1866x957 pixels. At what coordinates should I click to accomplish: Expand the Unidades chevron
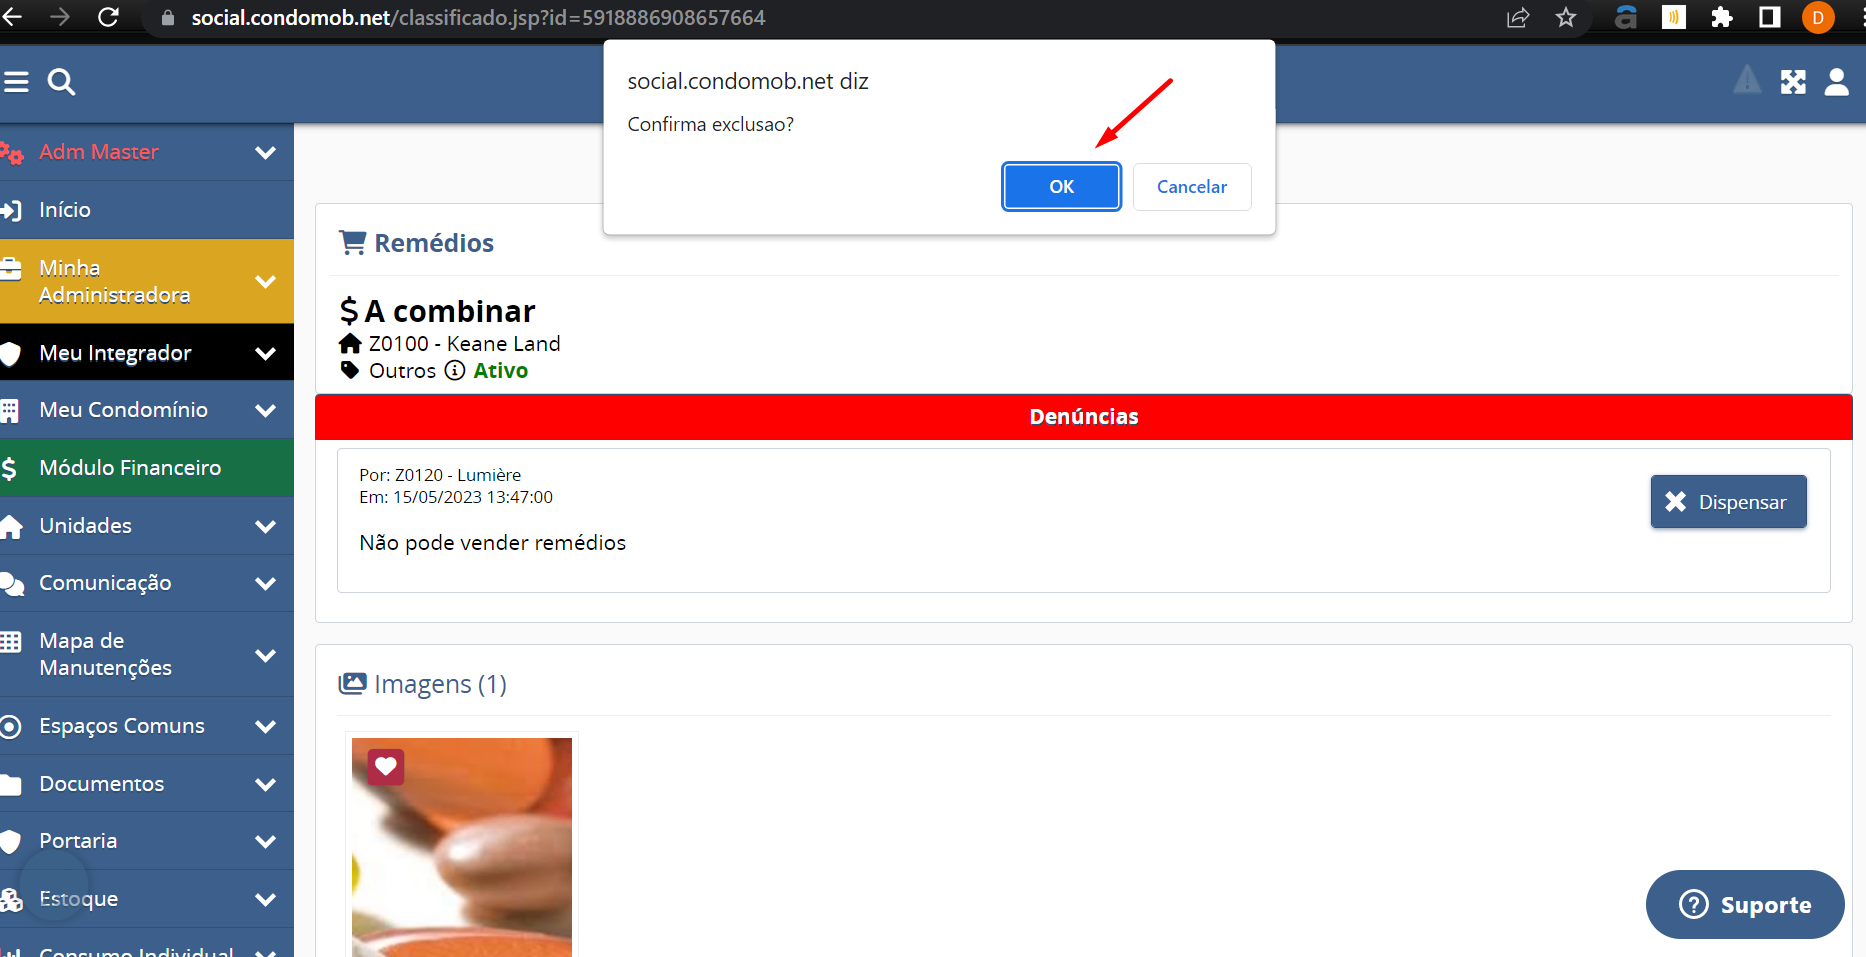(265, 526)
